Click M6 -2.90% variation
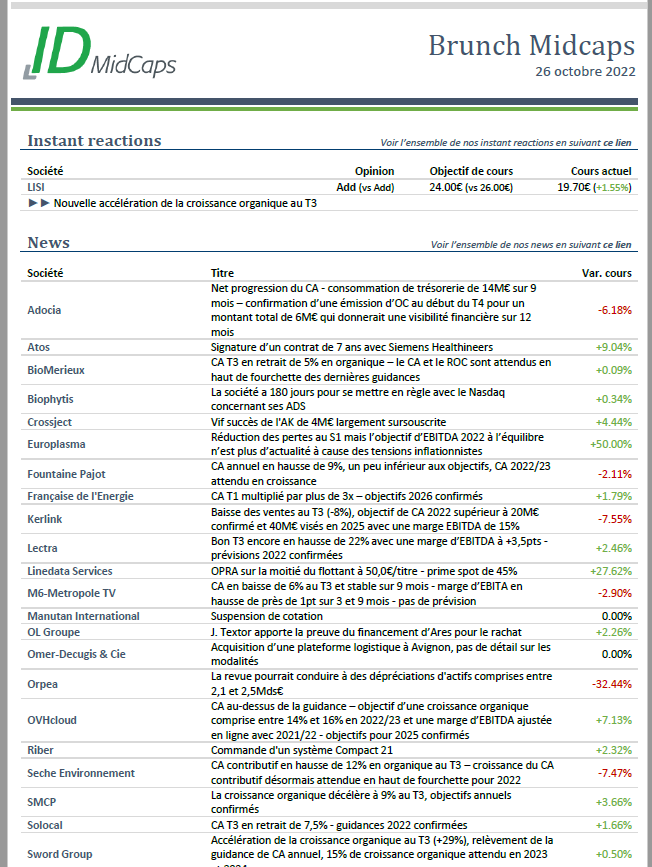652x867 pixels. click(614, 593)
